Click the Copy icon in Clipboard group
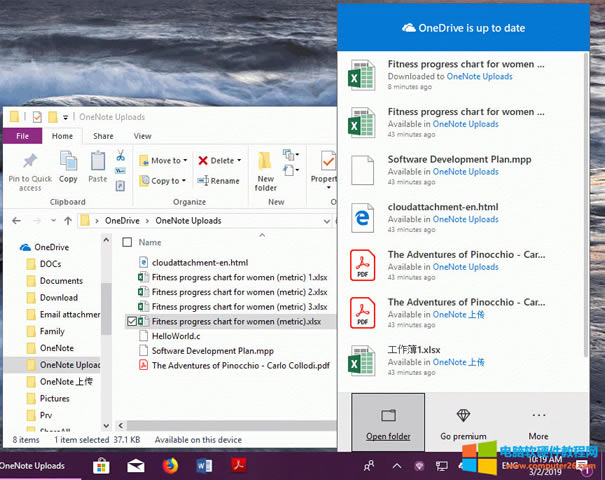Viewport: 605px width, 480px height. pyautogui.click(x=68, y=161)
